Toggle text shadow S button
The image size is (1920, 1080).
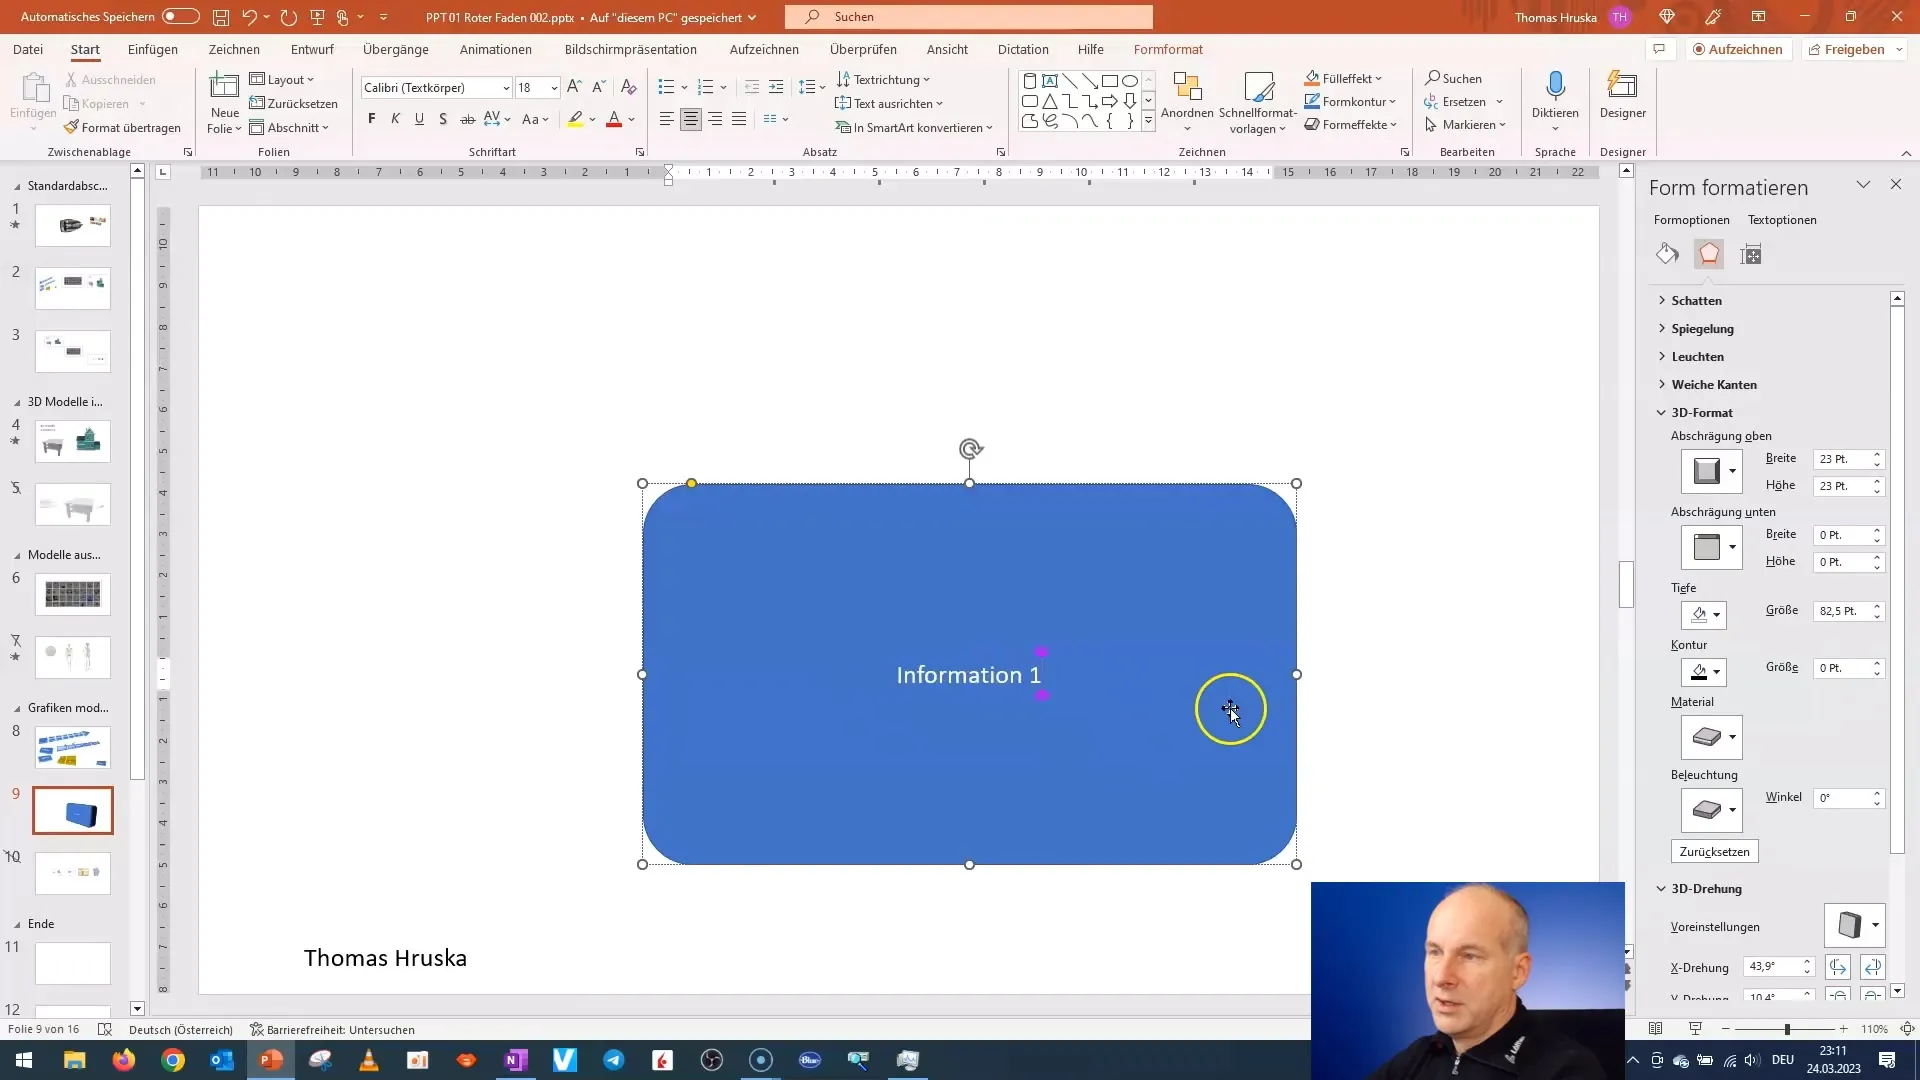[x=443, y=119]
